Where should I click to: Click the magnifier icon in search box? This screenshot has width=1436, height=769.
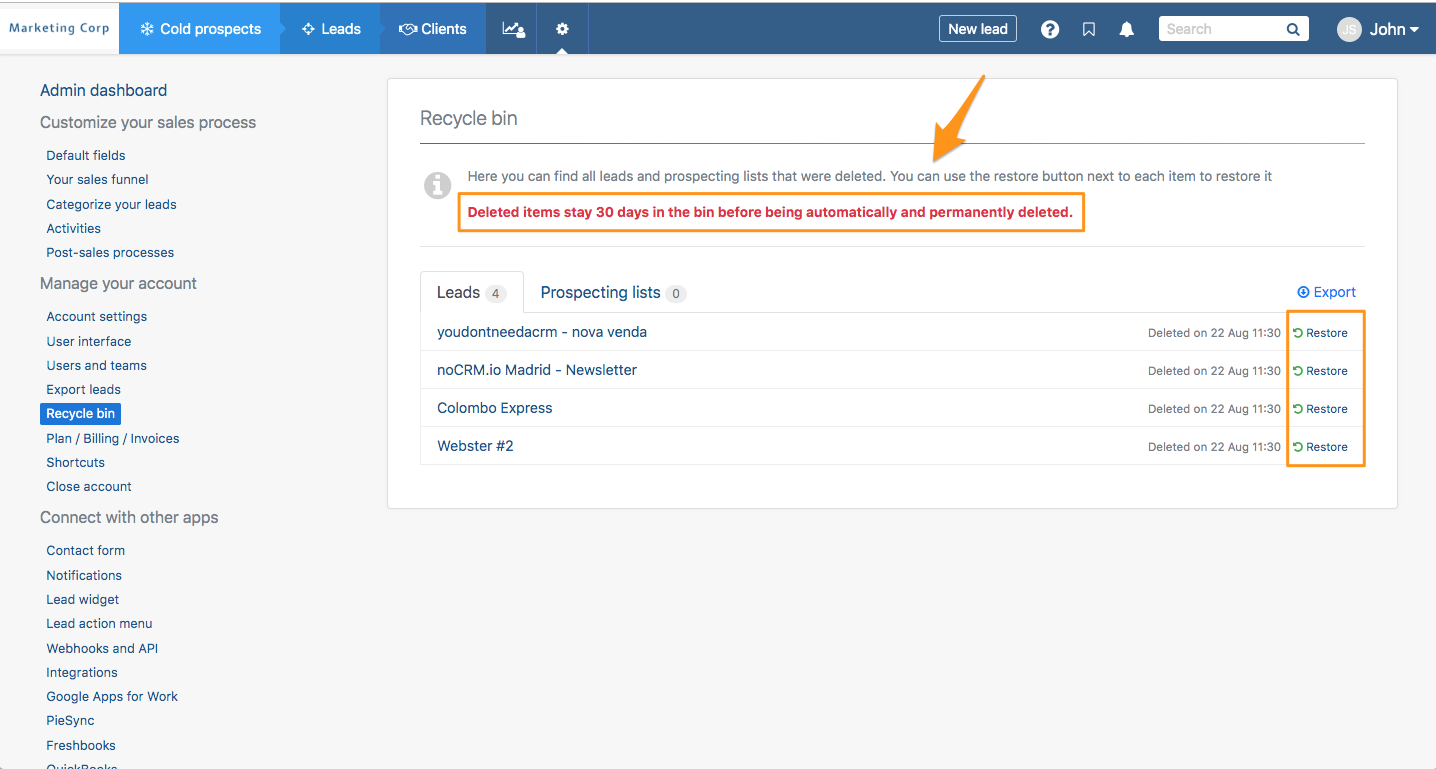tap(1293, 29)
